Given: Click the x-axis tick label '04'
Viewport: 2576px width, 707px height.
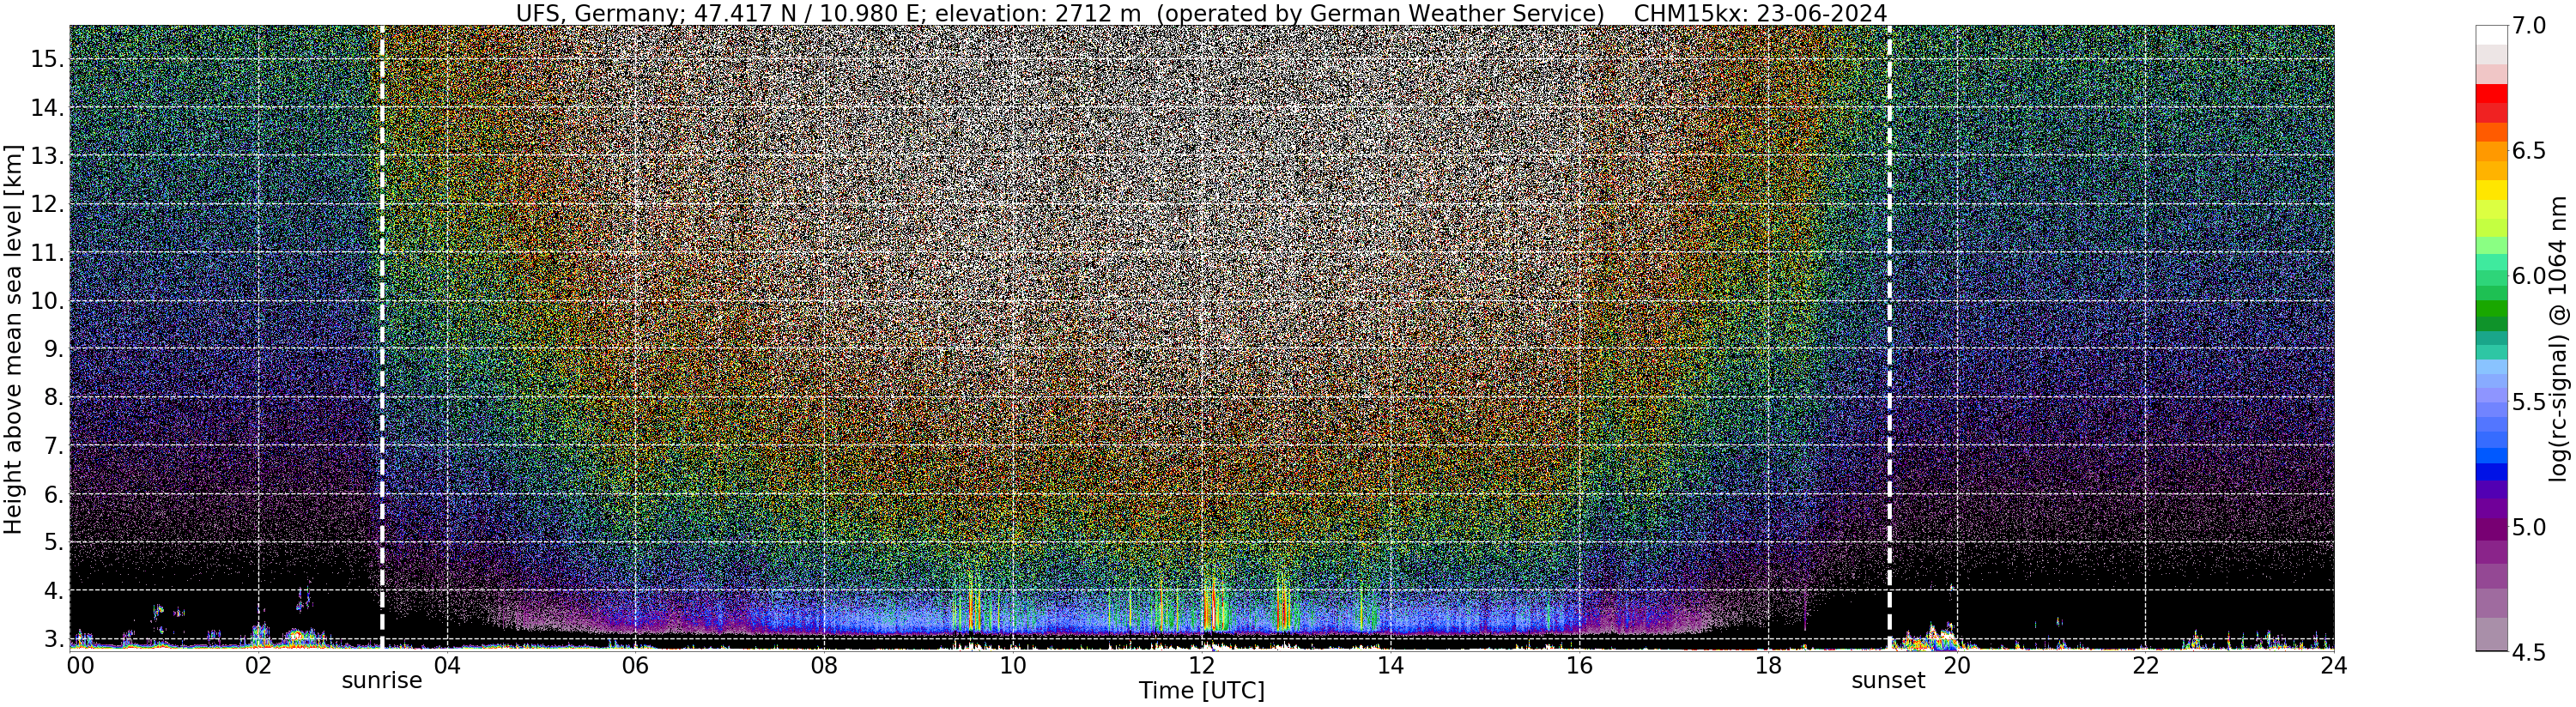Looking at the screenshot, I should click(447, 665).
